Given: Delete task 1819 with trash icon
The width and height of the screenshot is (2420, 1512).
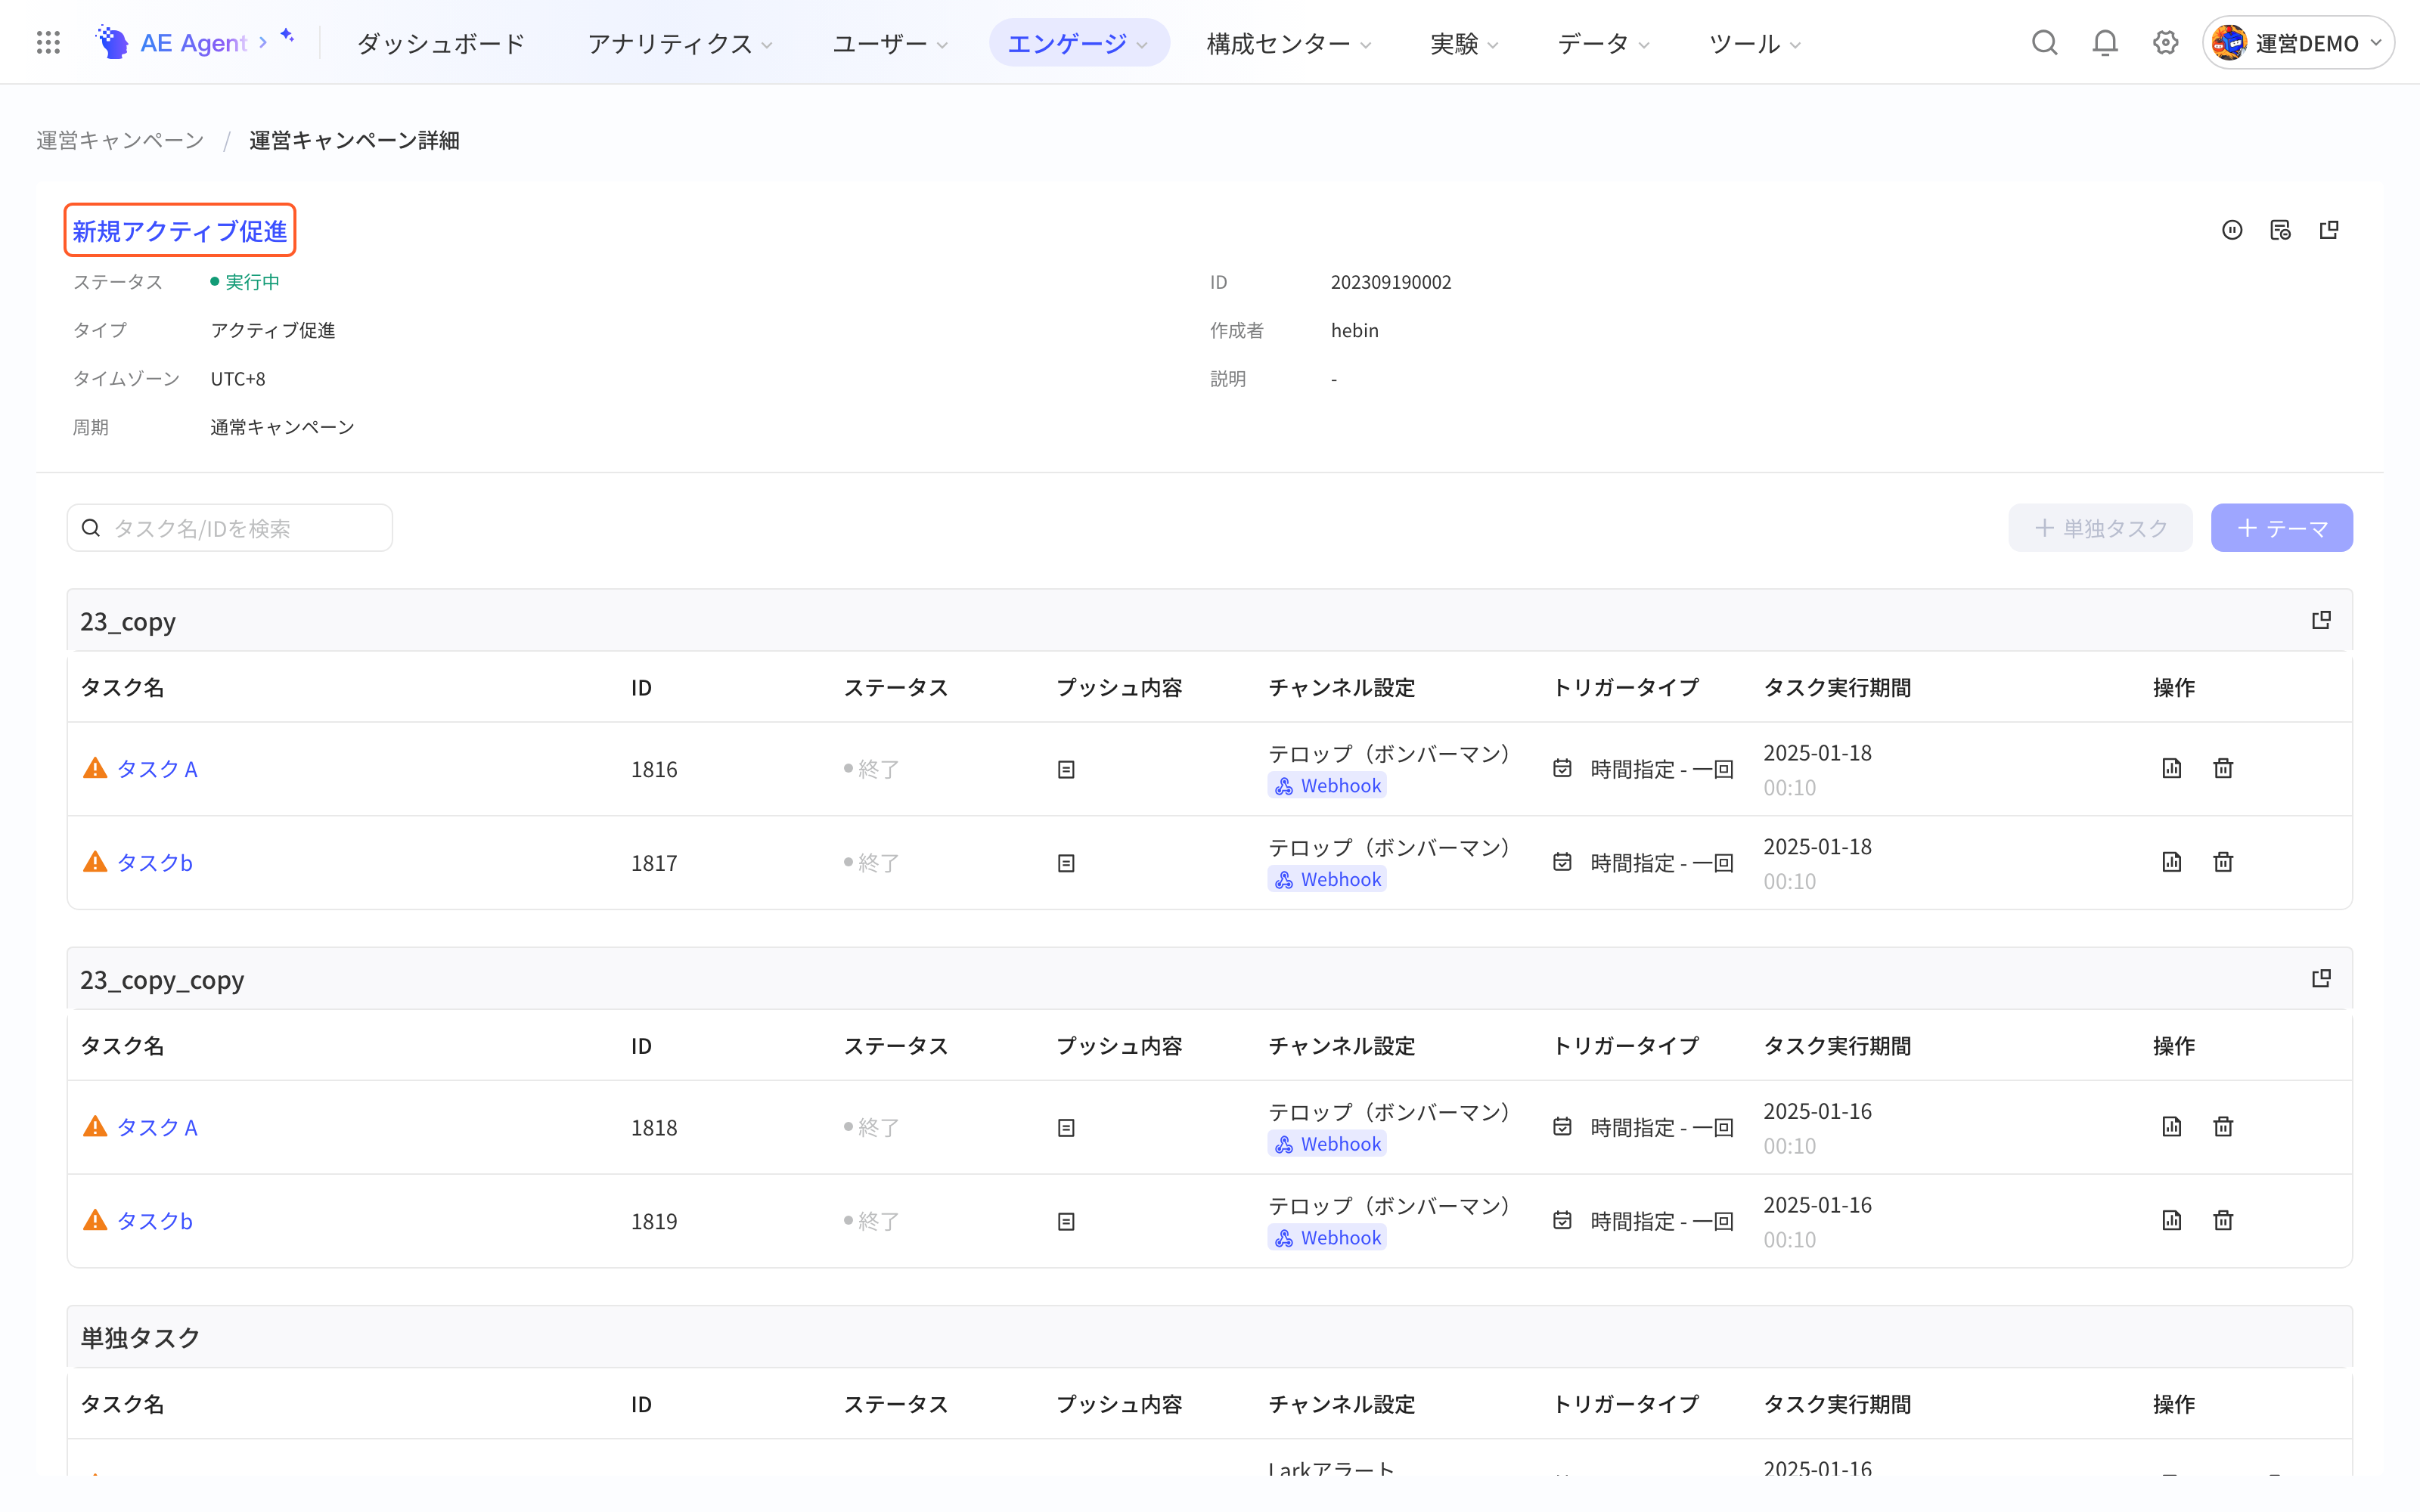Looking at the screenshot, I should pos(2223,1220).
